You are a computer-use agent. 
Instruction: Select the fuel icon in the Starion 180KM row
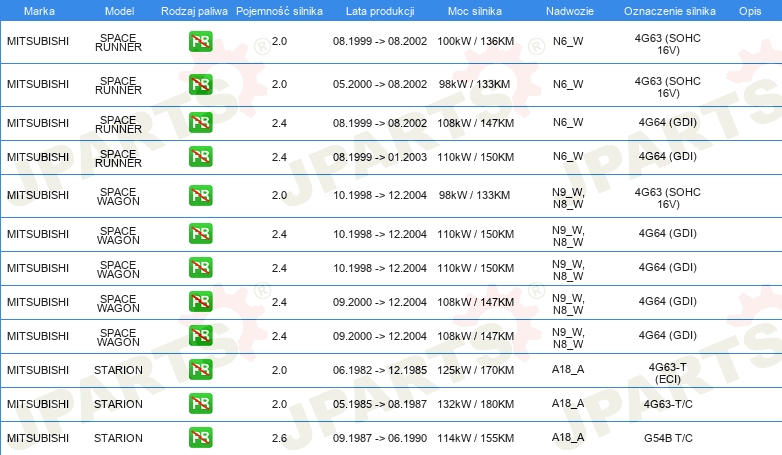coord(200,404)
